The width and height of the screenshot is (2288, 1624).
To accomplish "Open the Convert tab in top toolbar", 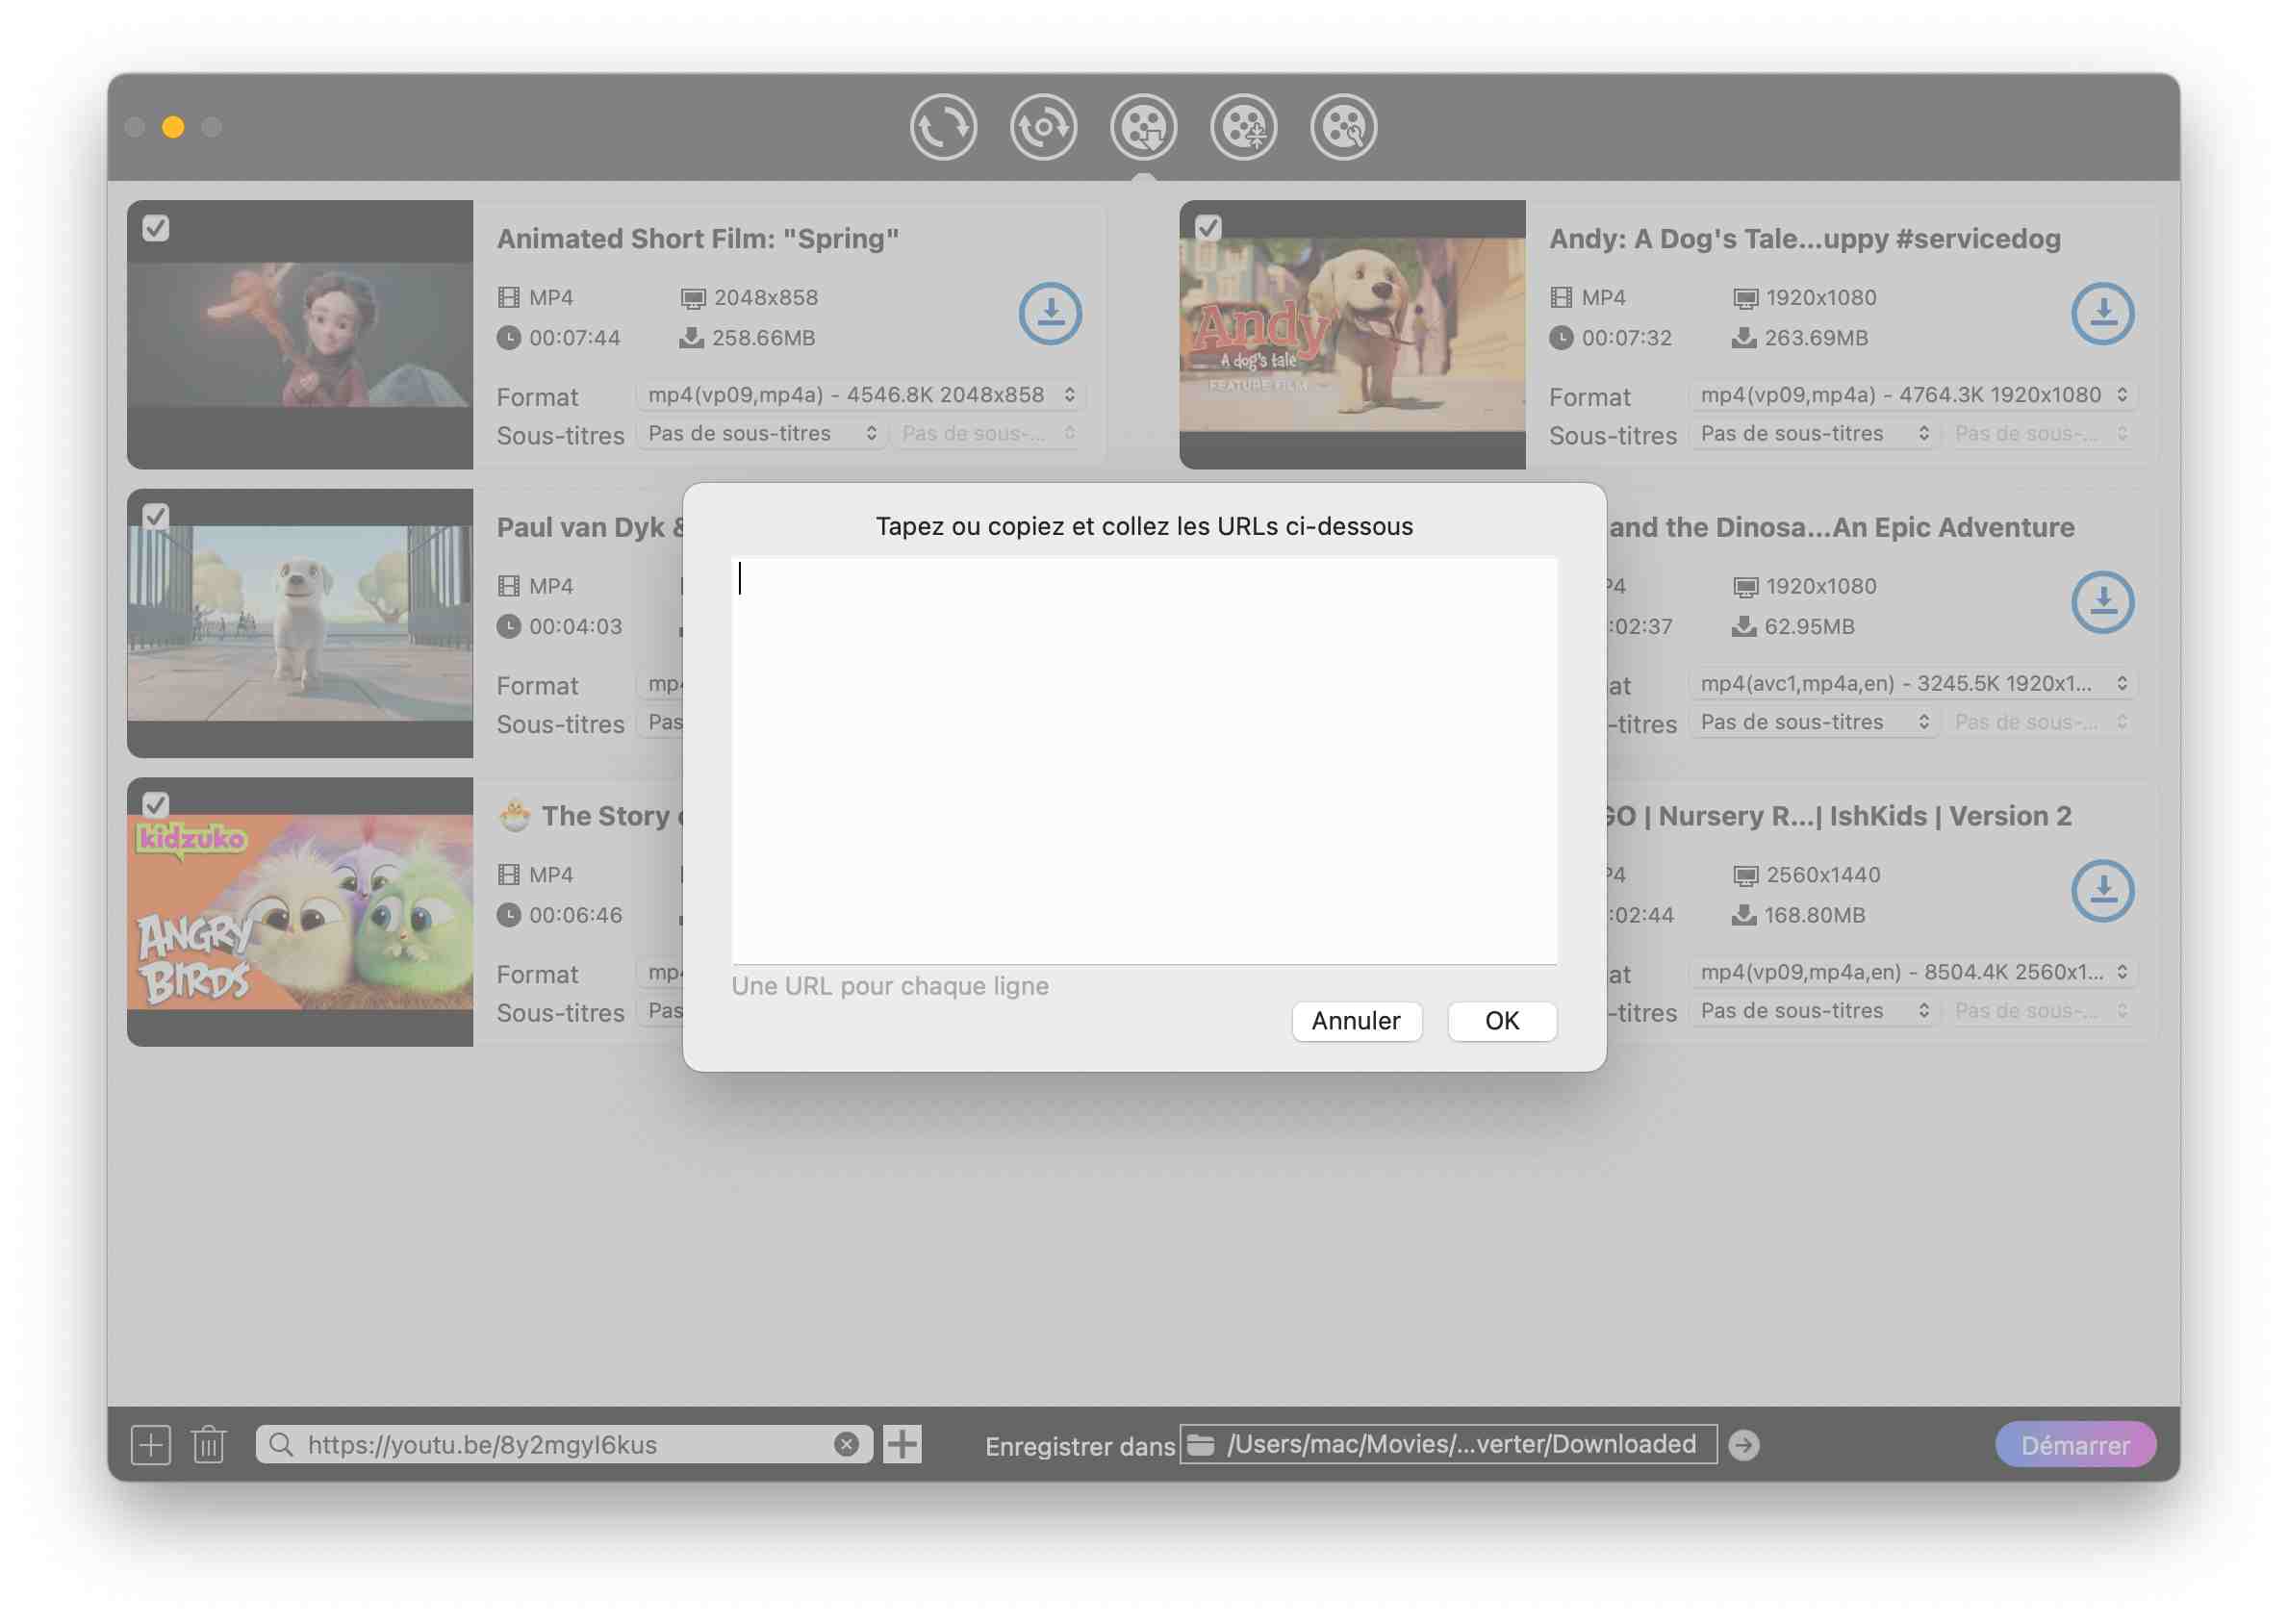I will tap(943, 127).
